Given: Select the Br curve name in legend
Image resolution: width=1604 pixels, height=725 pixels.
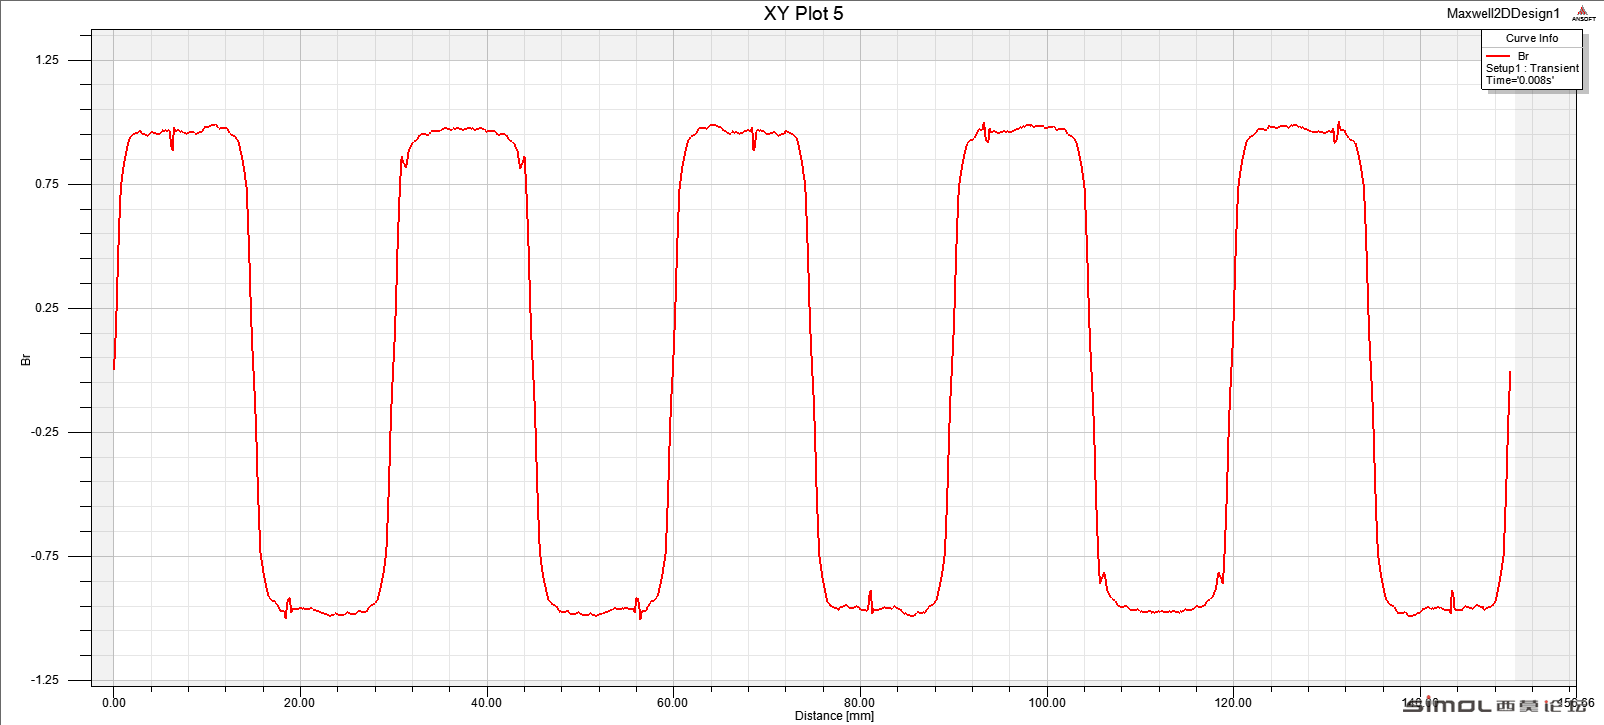Looking at the screenshot, I should (1523, 56).
